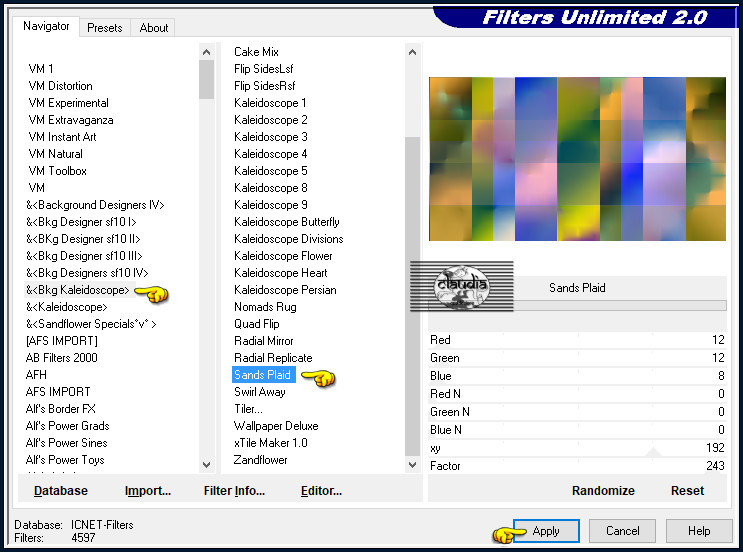Adjust the Red N slider
Image resolution: width=743 pixels, height=552 pixels.
tap(577, 394)
